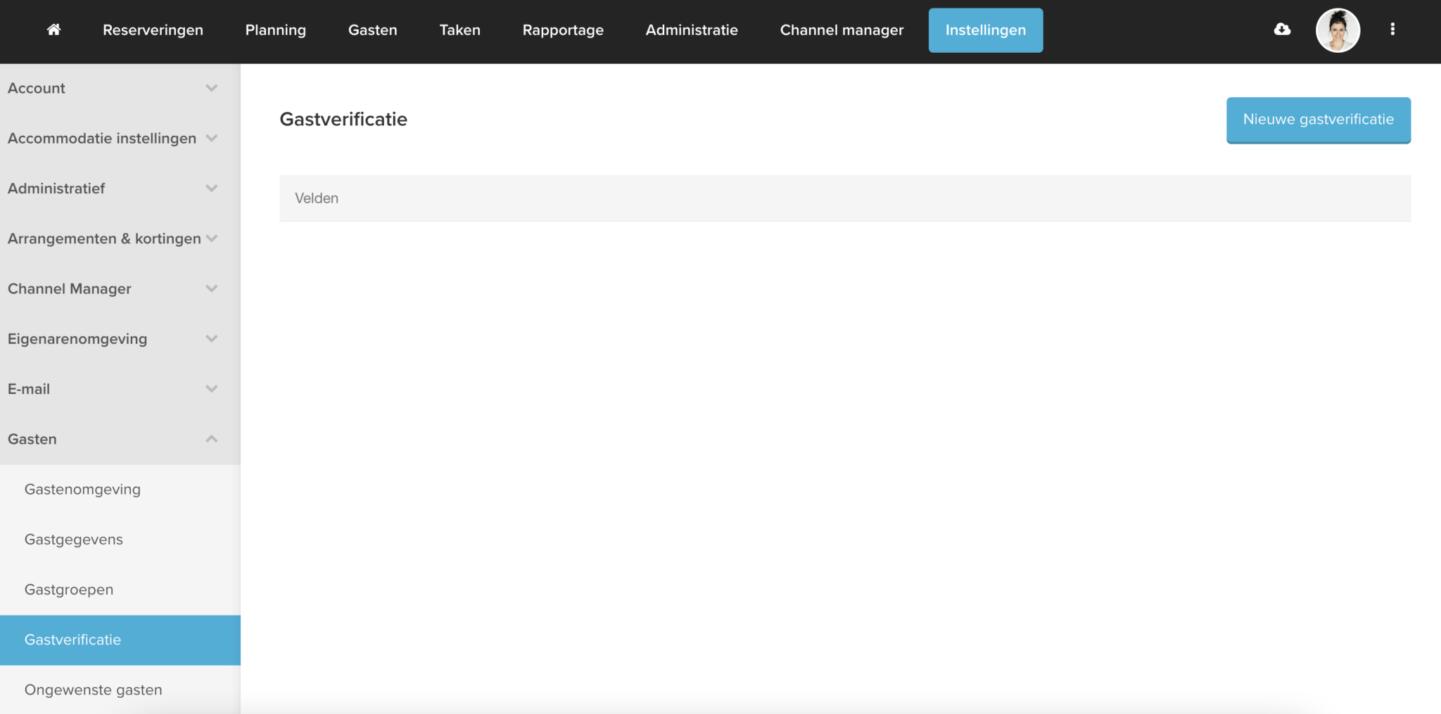Open Rapportage in the top navigation
This screenshot has width=1441, height=714.
pos(563,30)
